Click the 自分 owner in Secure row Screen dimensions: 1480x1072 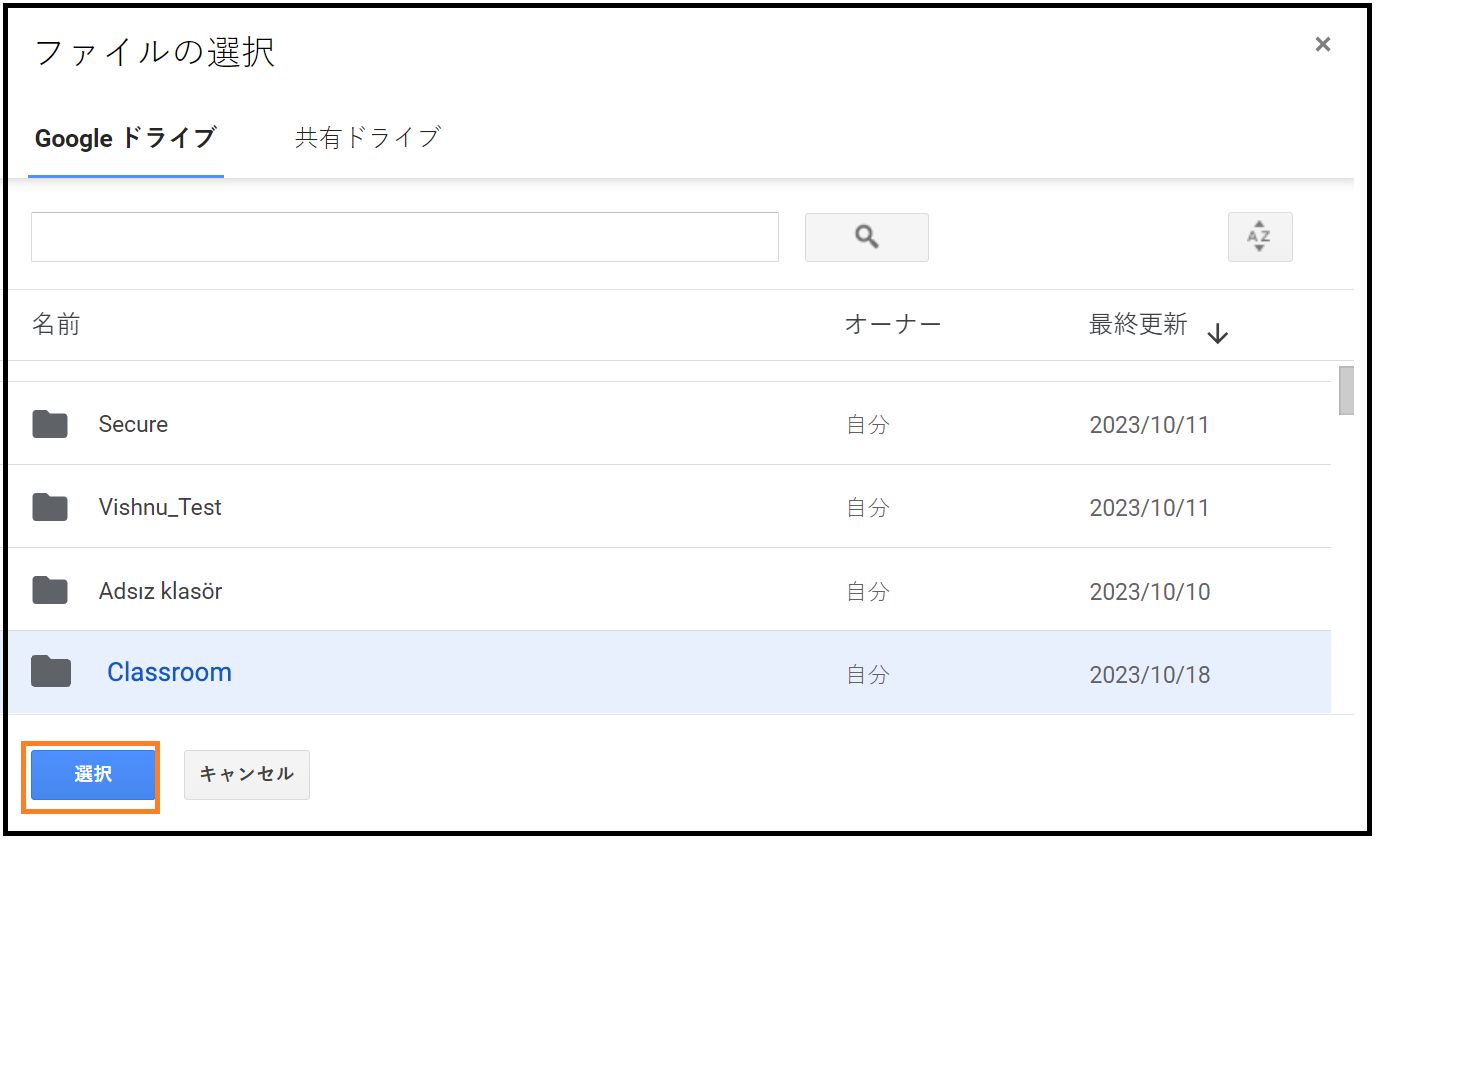click(x=868, y=425)
